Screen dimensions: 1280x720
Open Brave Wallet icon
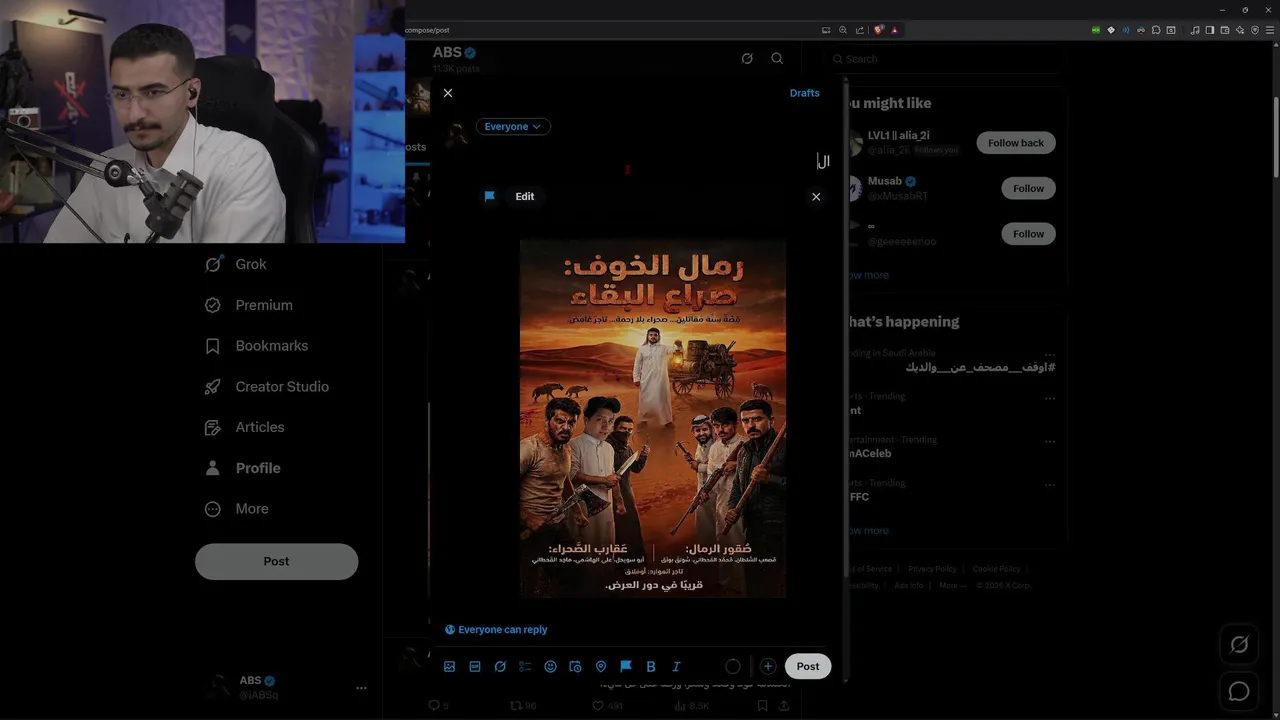click(x=1225, y=30)
